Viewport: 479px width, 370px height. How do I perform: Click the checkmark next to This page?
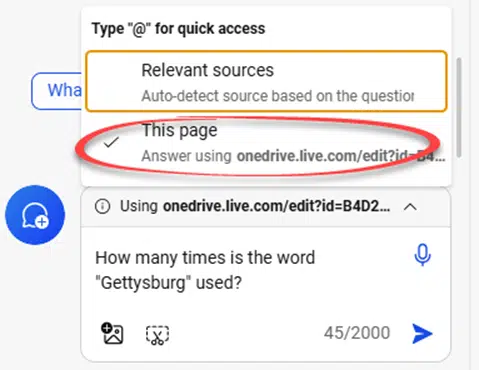coord(111,142)
